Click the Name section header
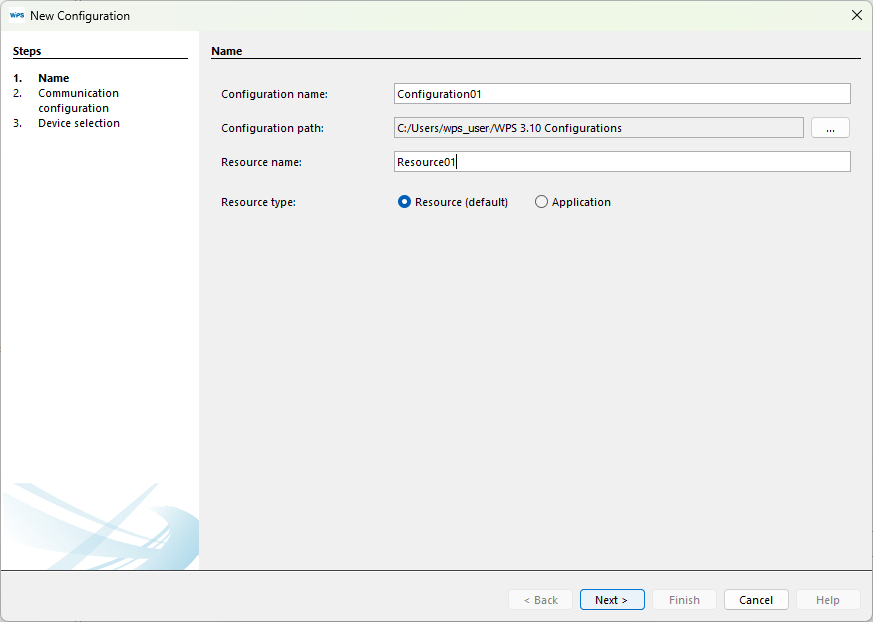The image size is (873, 622). pos(226,50)
